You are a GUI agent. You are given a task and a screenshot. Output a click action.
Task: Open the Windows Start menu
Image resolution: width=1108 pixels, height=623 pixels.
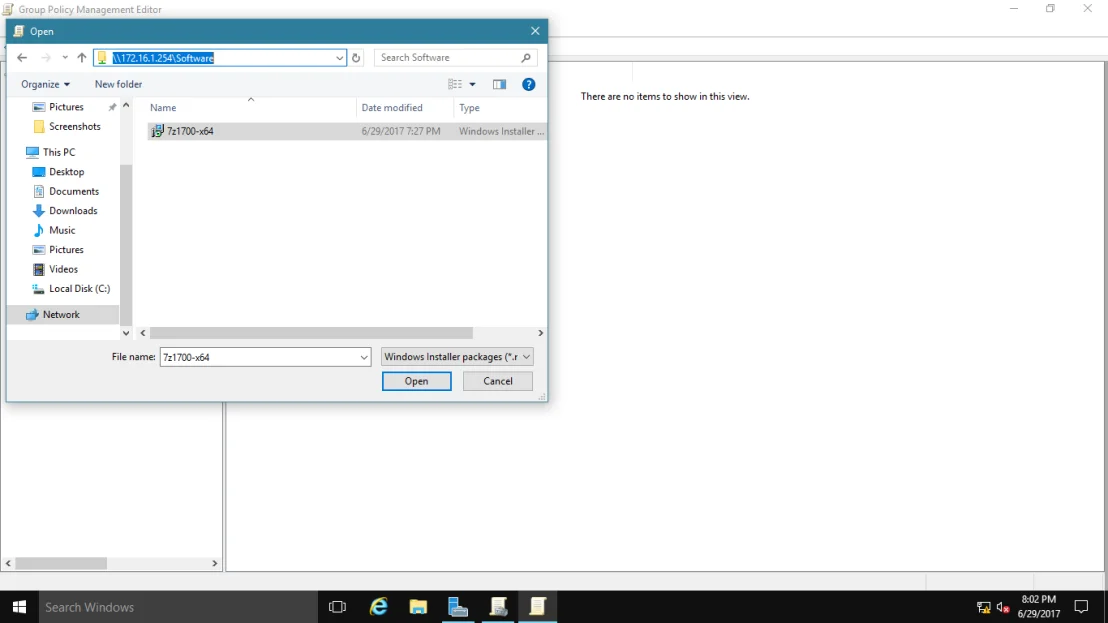pos(19,607)
